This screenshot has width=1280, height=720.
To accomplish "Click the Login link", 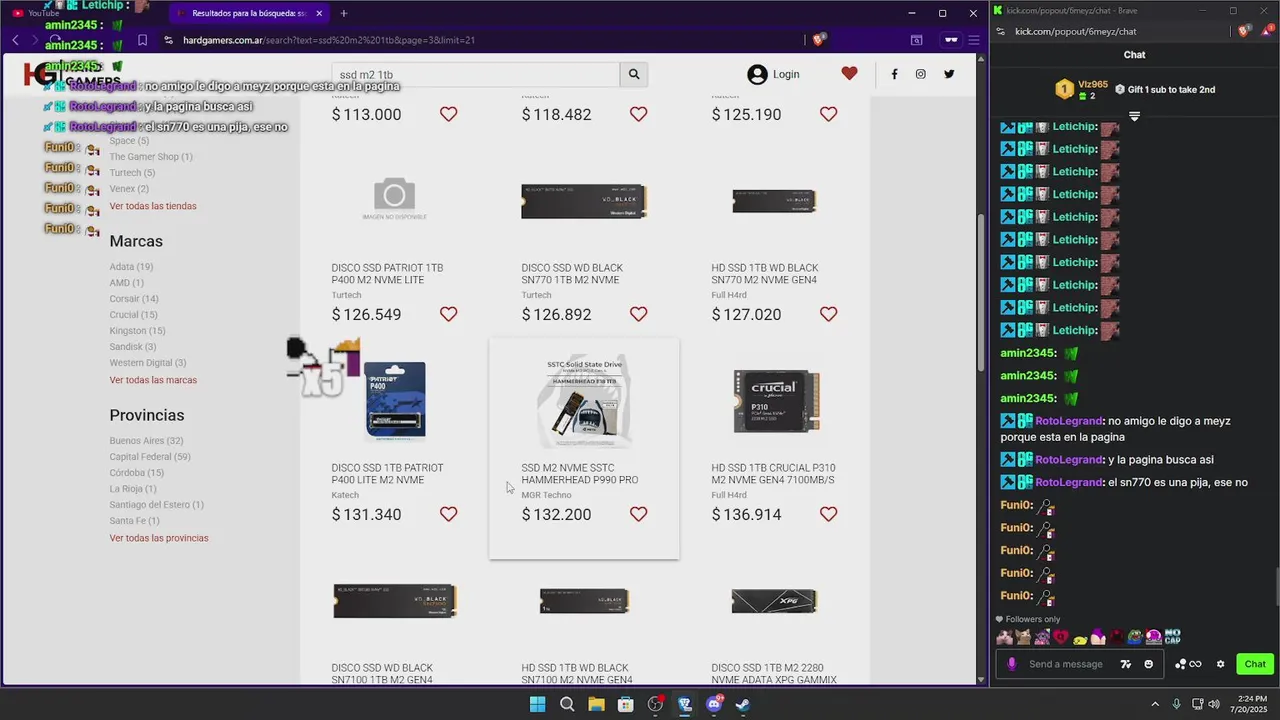I will pos(773,74).
